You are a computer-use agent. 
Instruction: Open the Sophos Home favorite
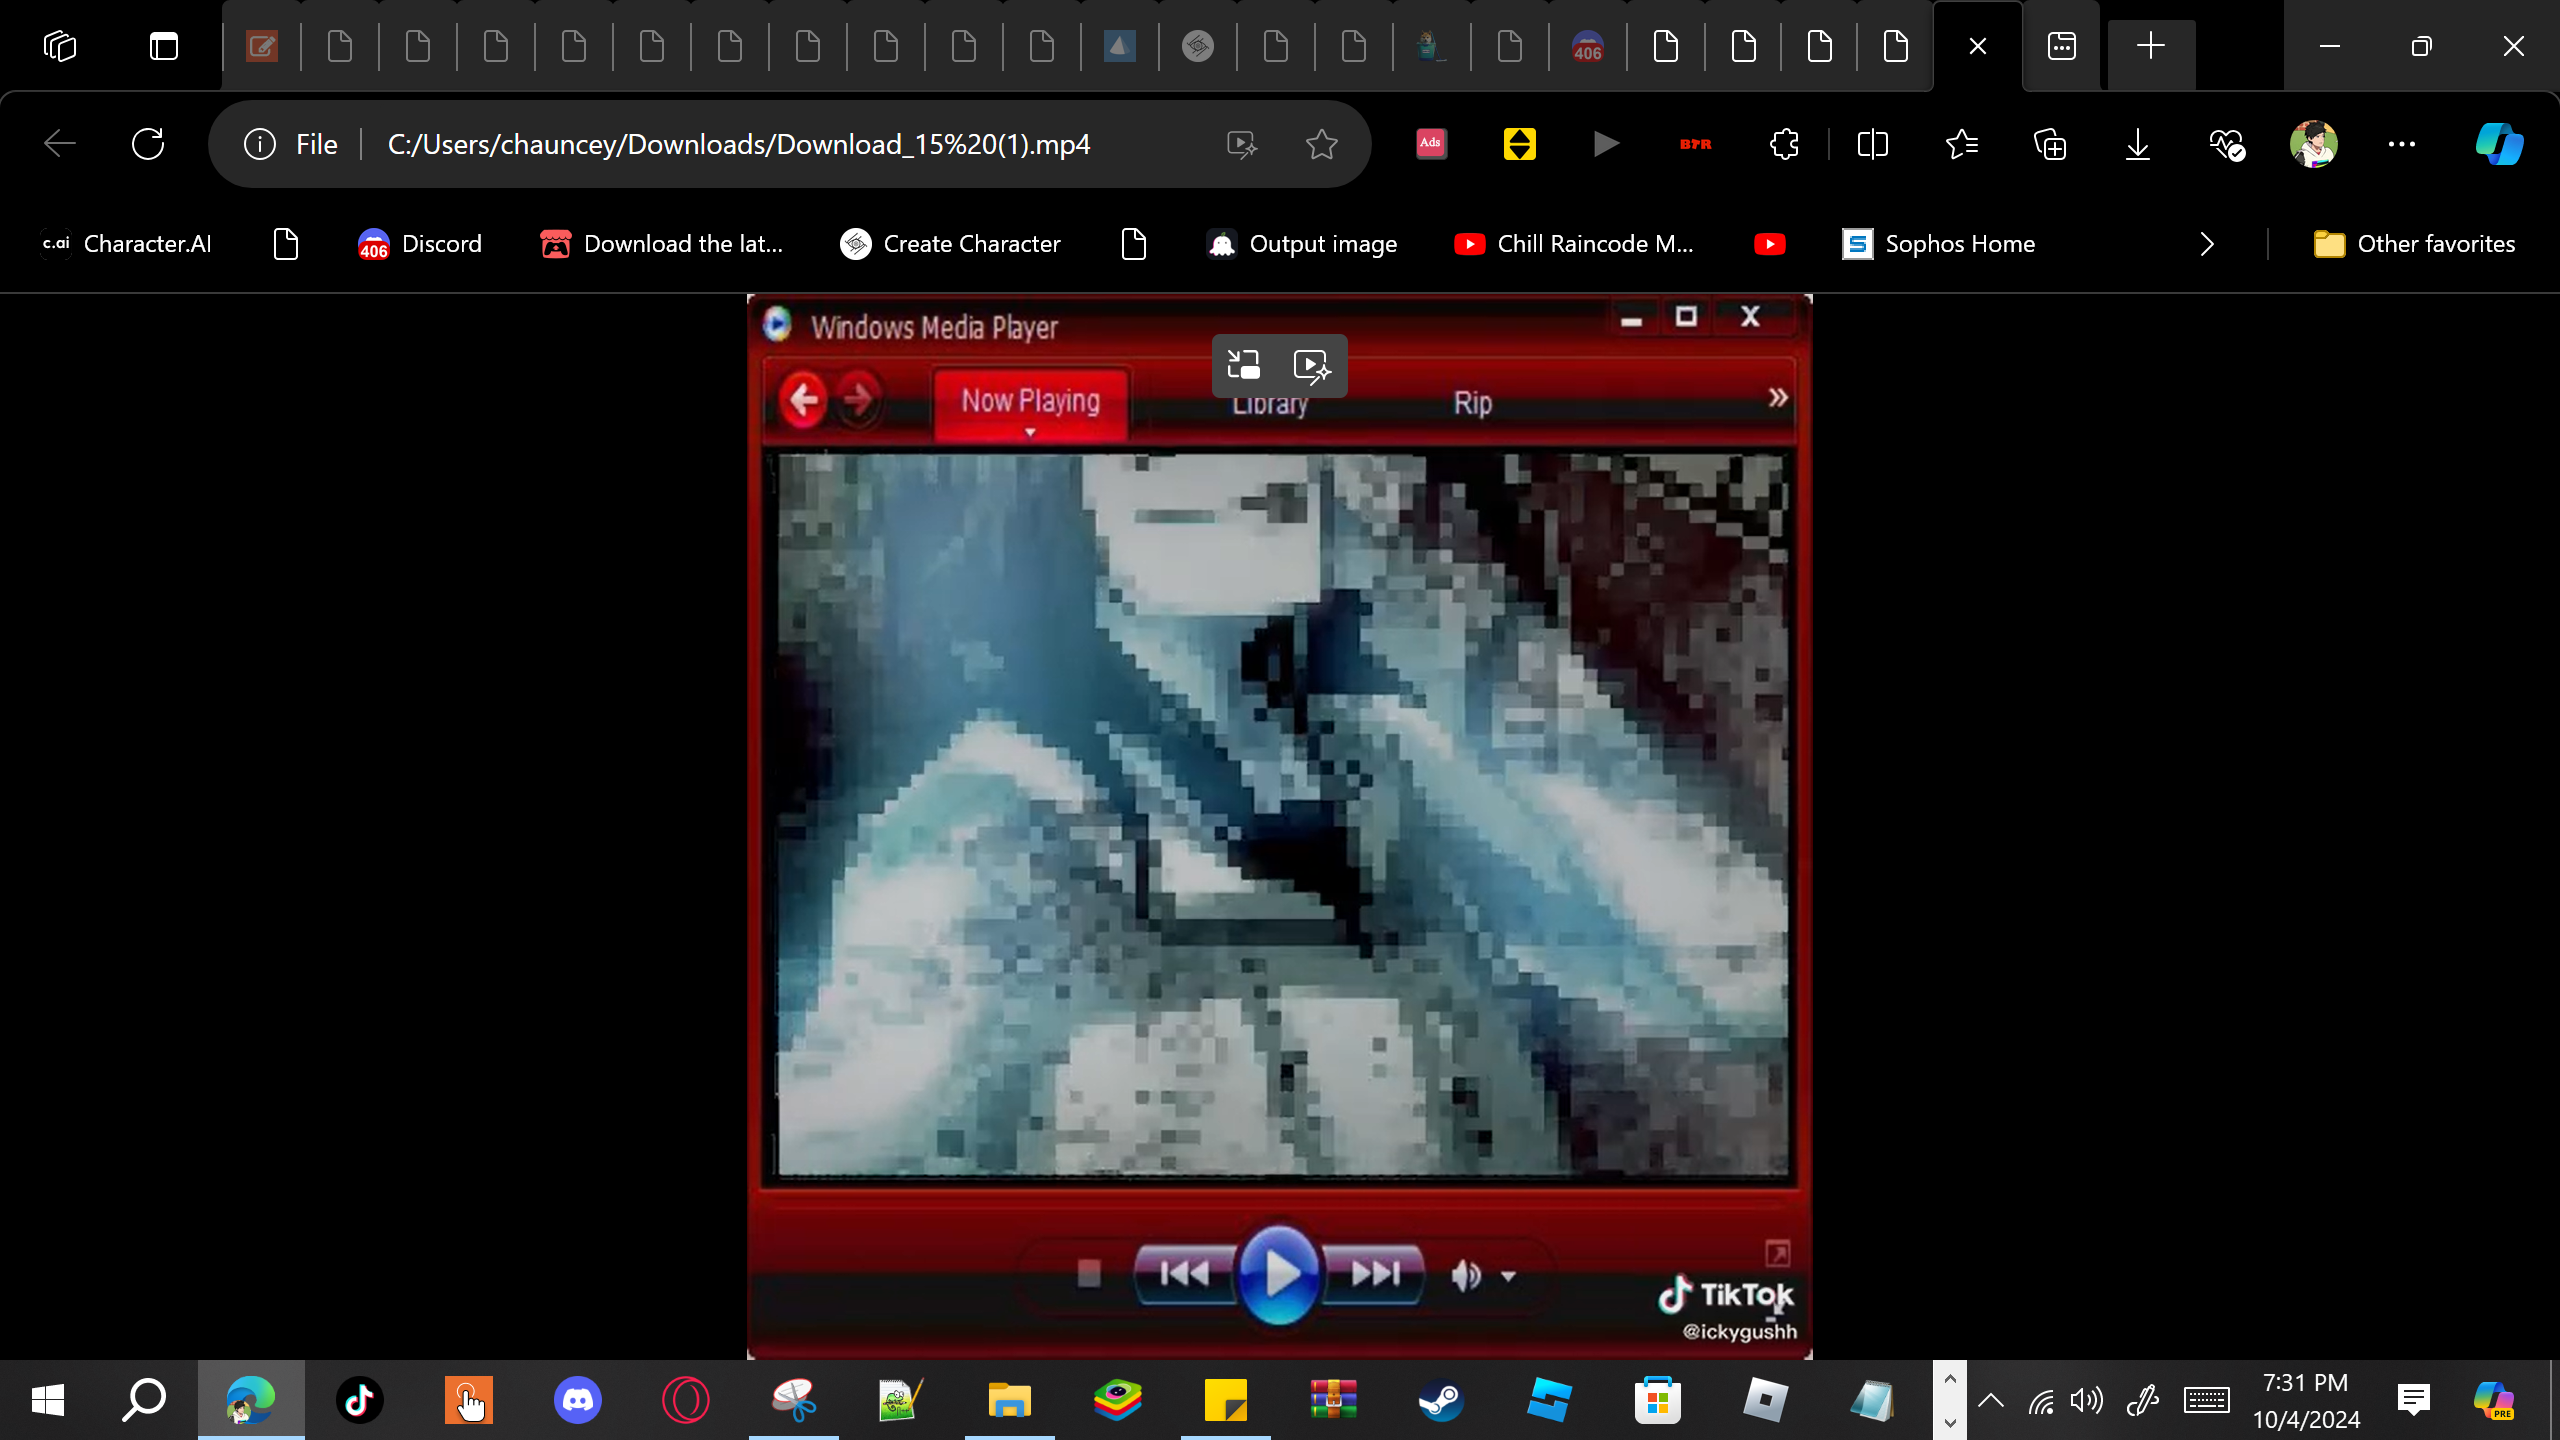1938,244
